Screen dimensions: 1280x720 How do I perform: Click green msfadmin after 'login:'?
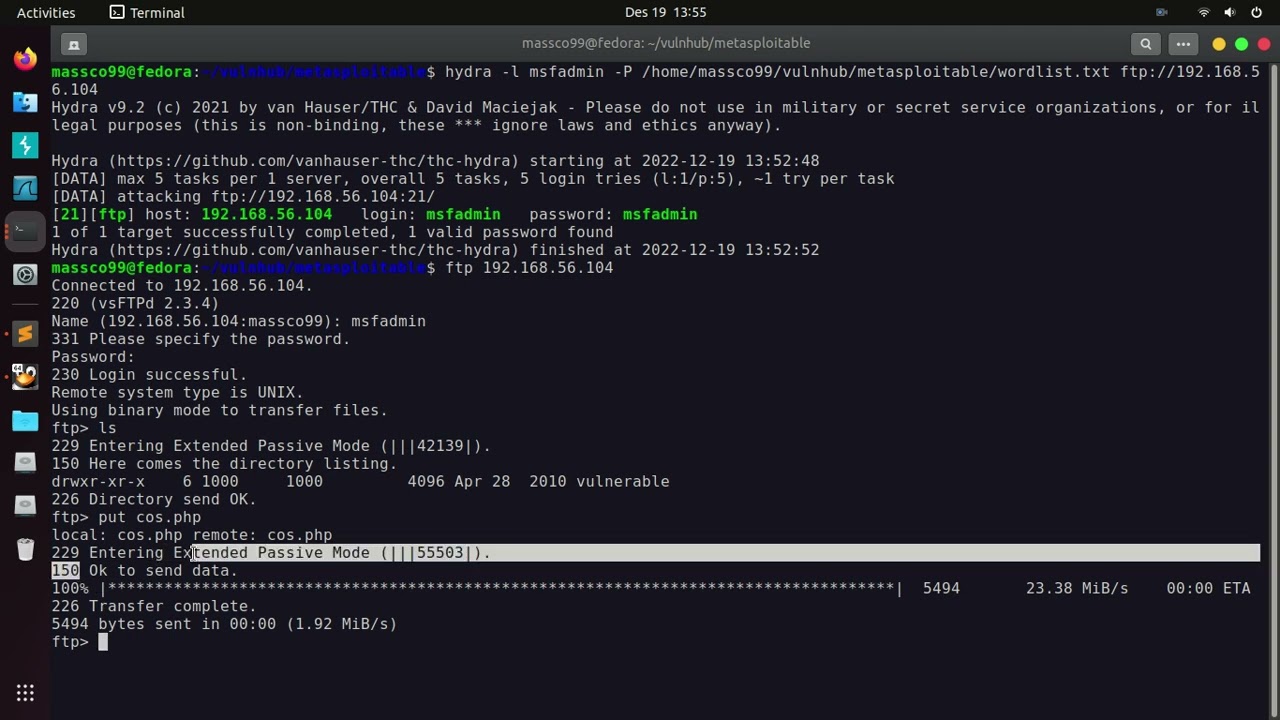click(x=463, y=215)
